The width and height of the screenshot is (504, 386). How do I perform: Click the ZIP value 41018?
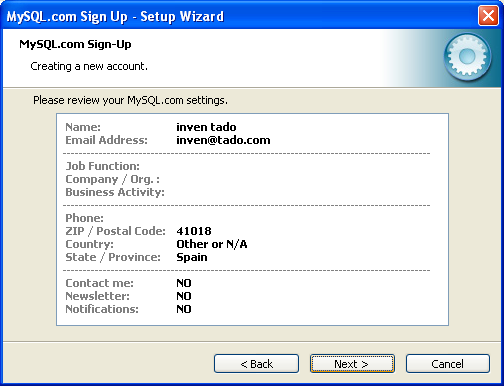194,231
